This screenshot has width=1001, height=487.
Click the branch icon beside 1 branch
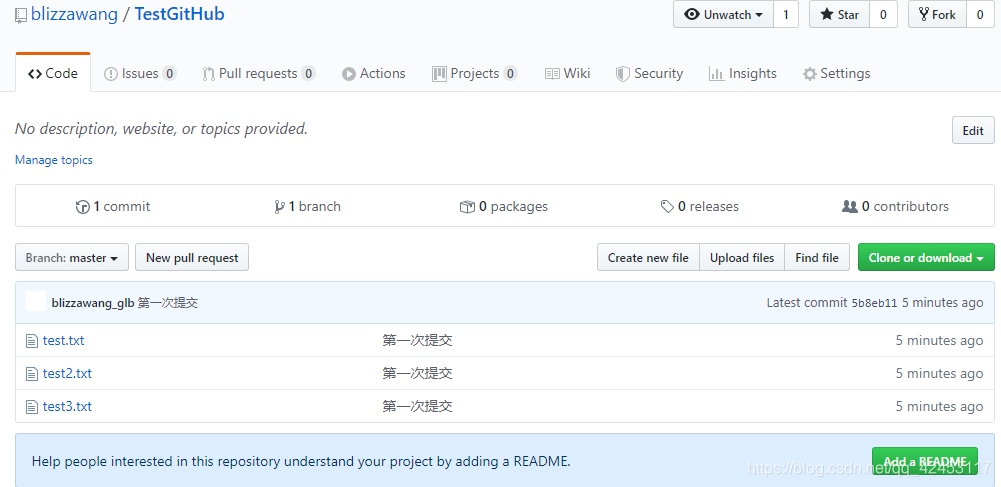pos(279,207)
